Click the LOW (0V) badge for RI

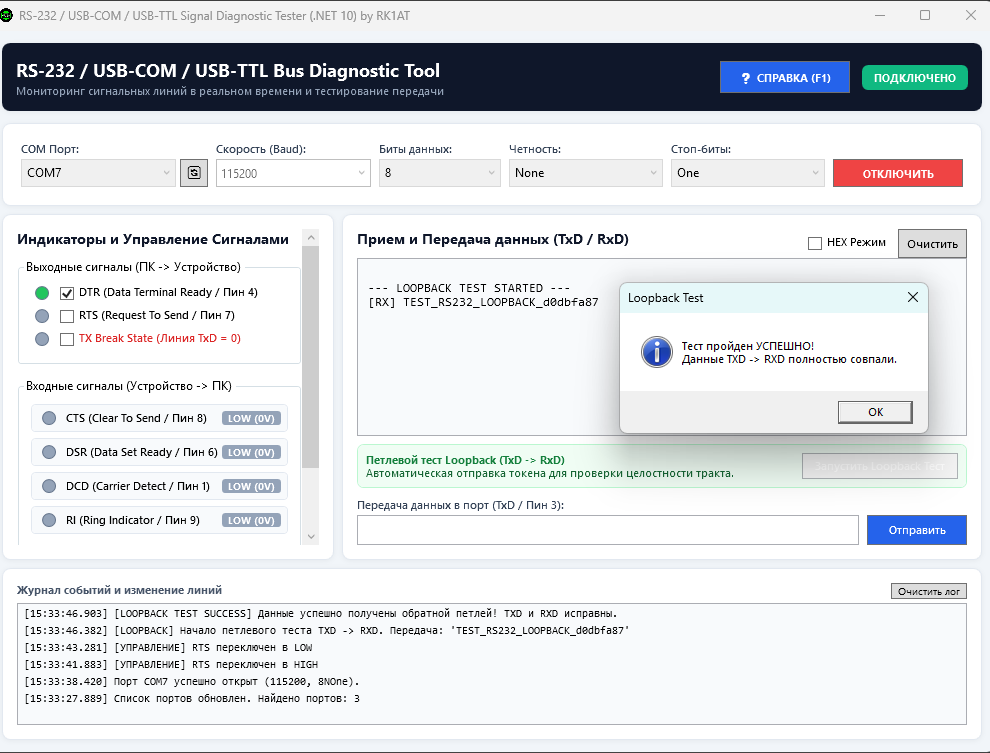coord(251,520)
